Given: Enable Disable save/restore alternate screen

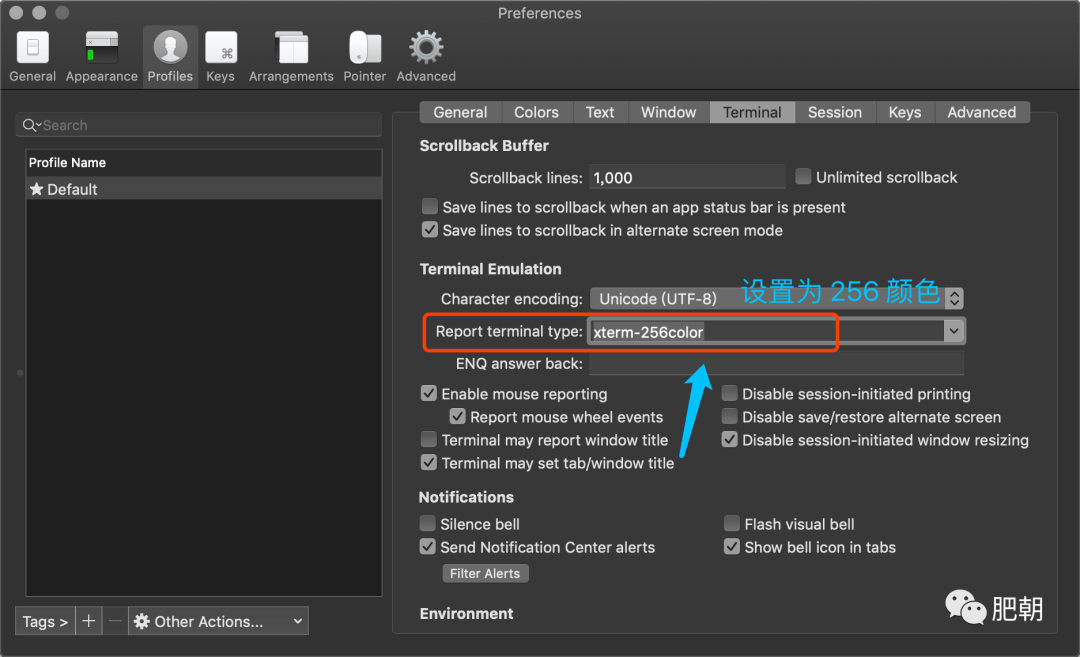Looking at the screenshot, I should (729, 416).
